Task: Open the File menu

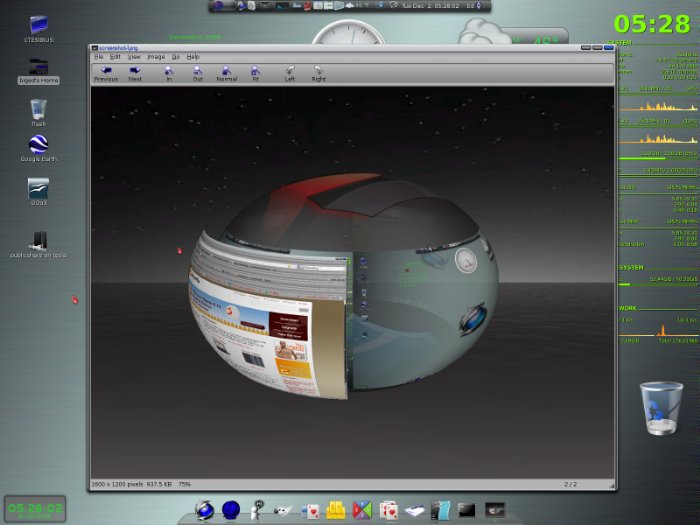Action: (x=99, y=57)
